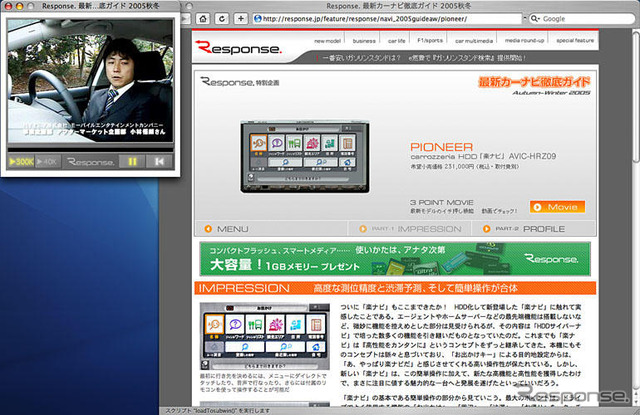Screen dimensions: 640x415
Task: Open the new model nav item
Action: tap(327, 41)
